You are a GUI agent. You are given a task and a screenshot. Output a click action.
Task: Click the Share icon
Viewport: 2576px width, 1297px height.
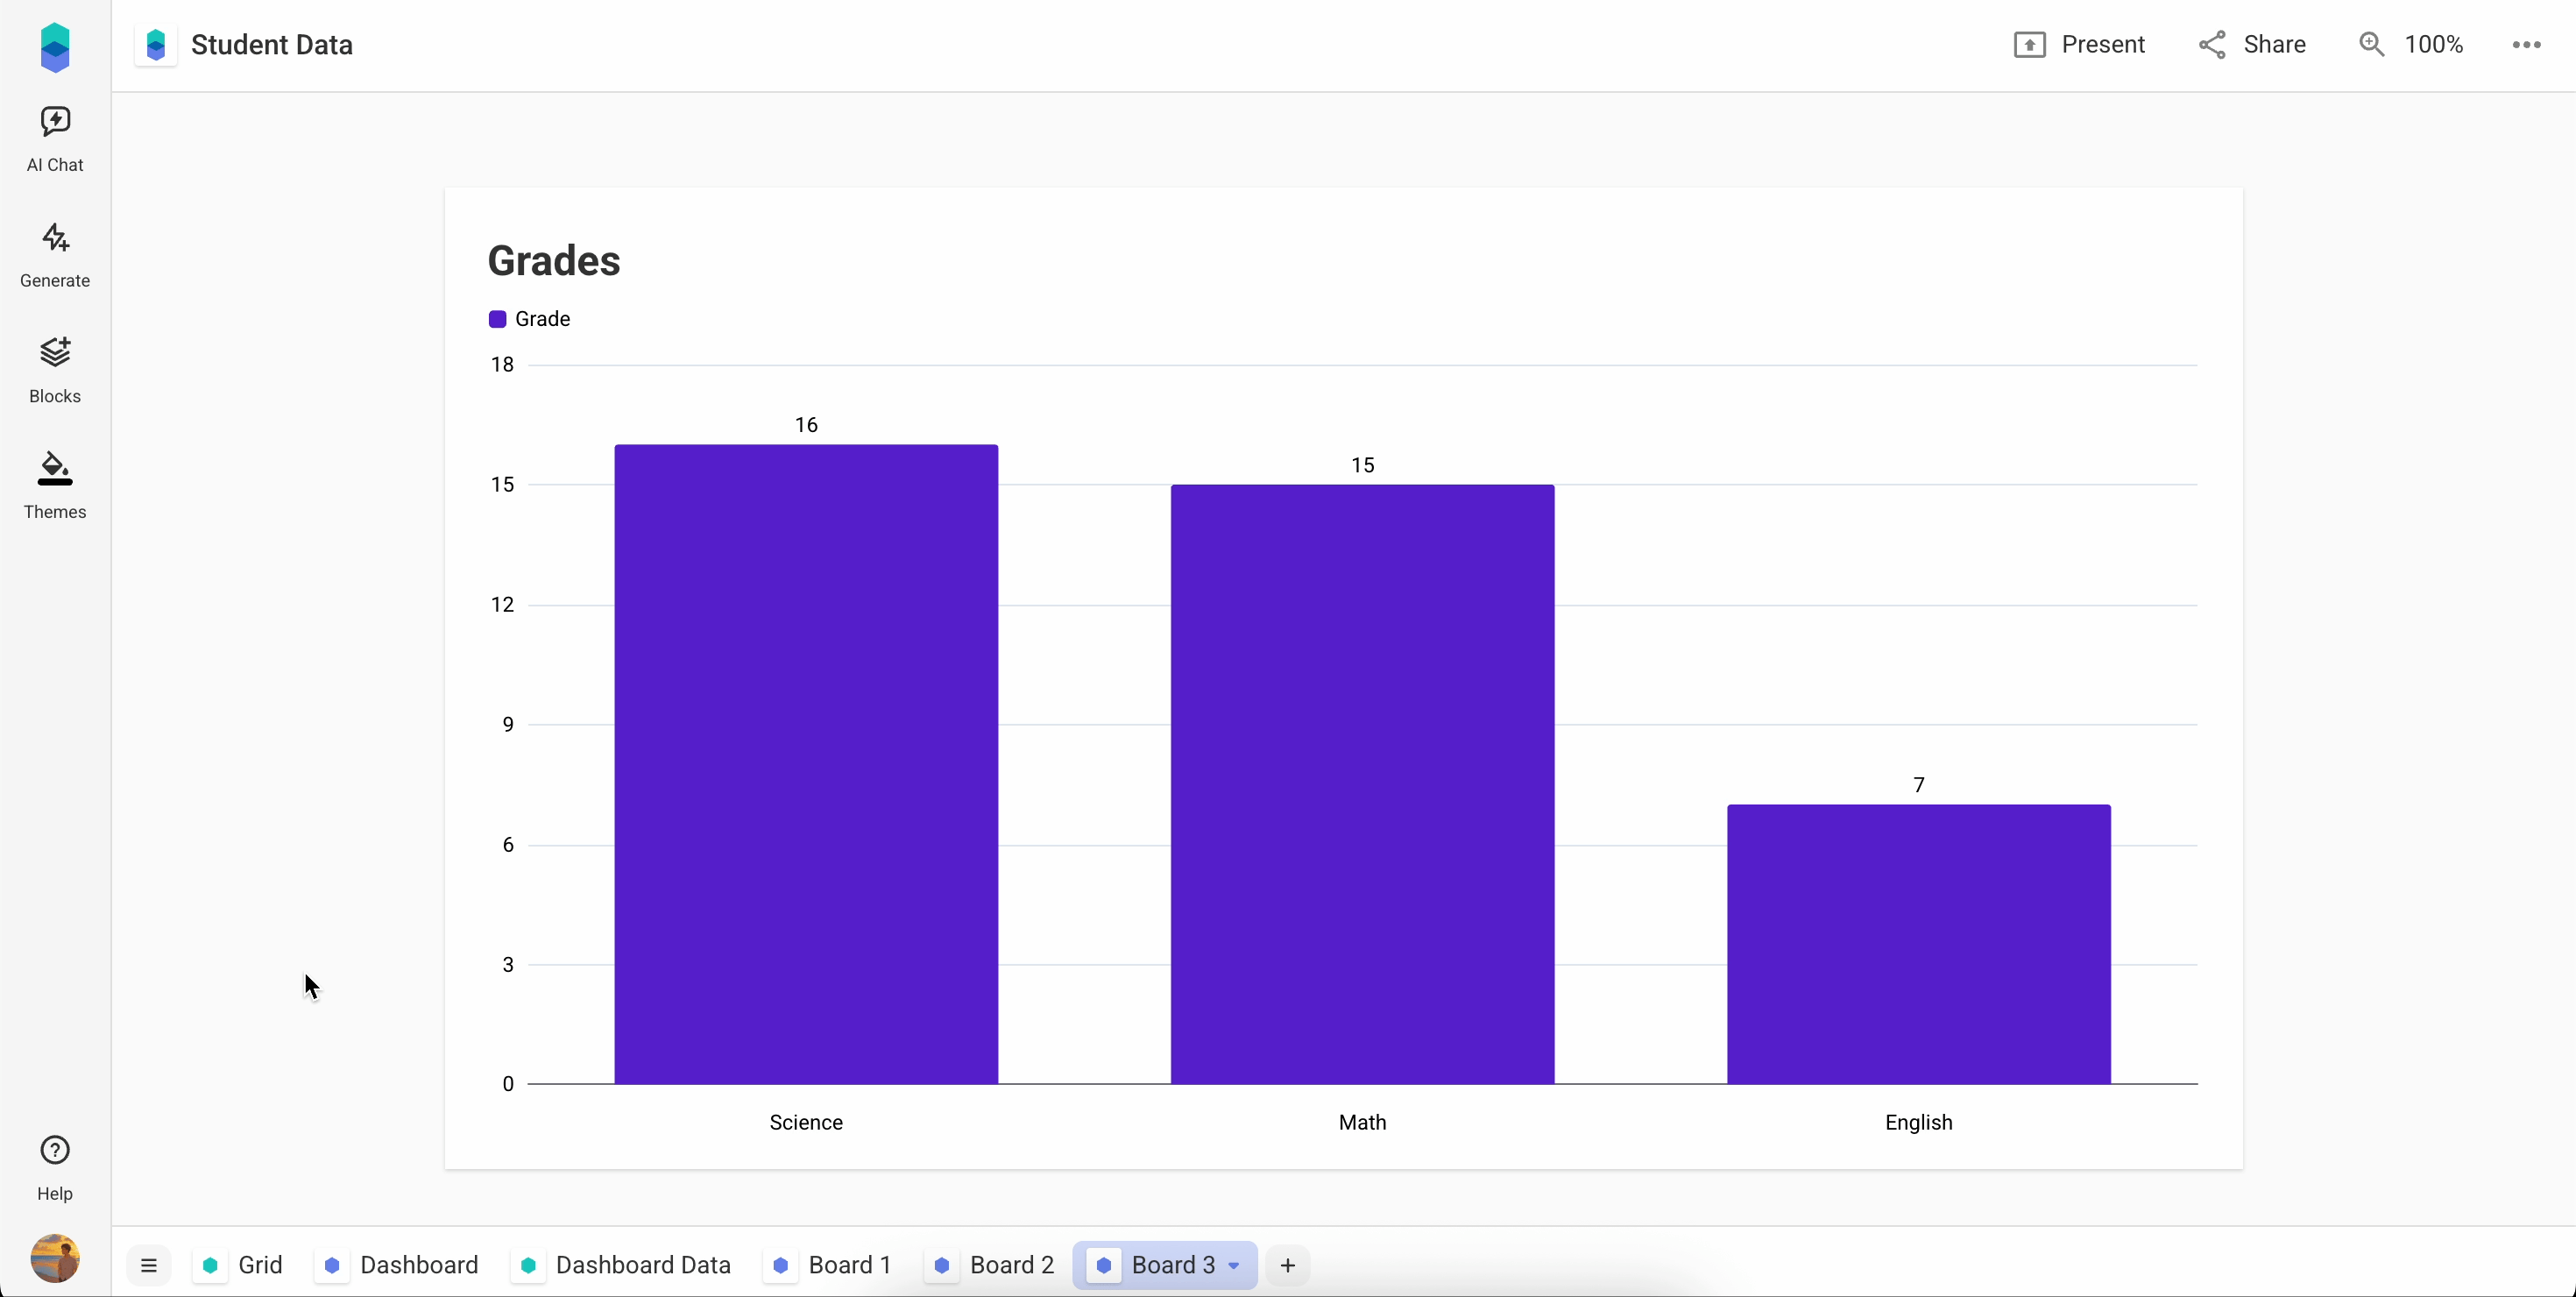(2212, 45)
